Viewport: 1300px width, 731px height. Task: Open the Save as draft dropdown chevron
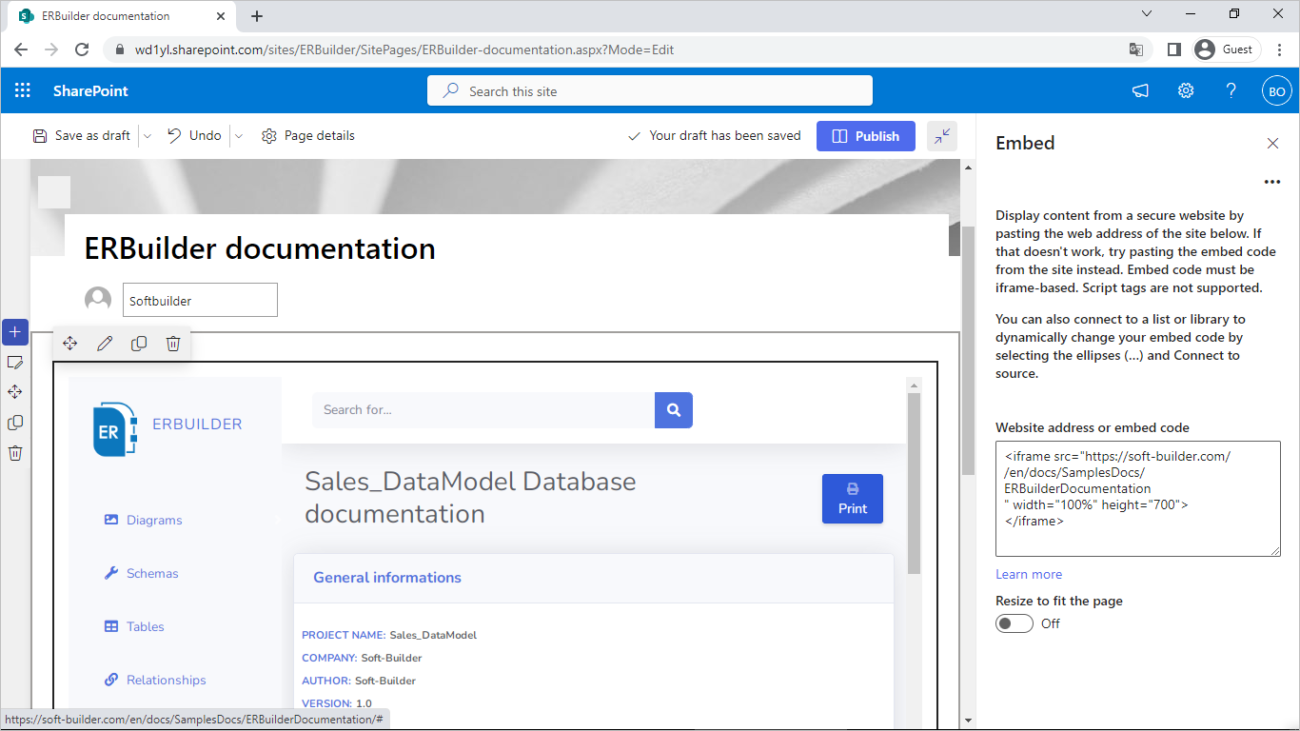pyautogui.click(x=146, y=135)
